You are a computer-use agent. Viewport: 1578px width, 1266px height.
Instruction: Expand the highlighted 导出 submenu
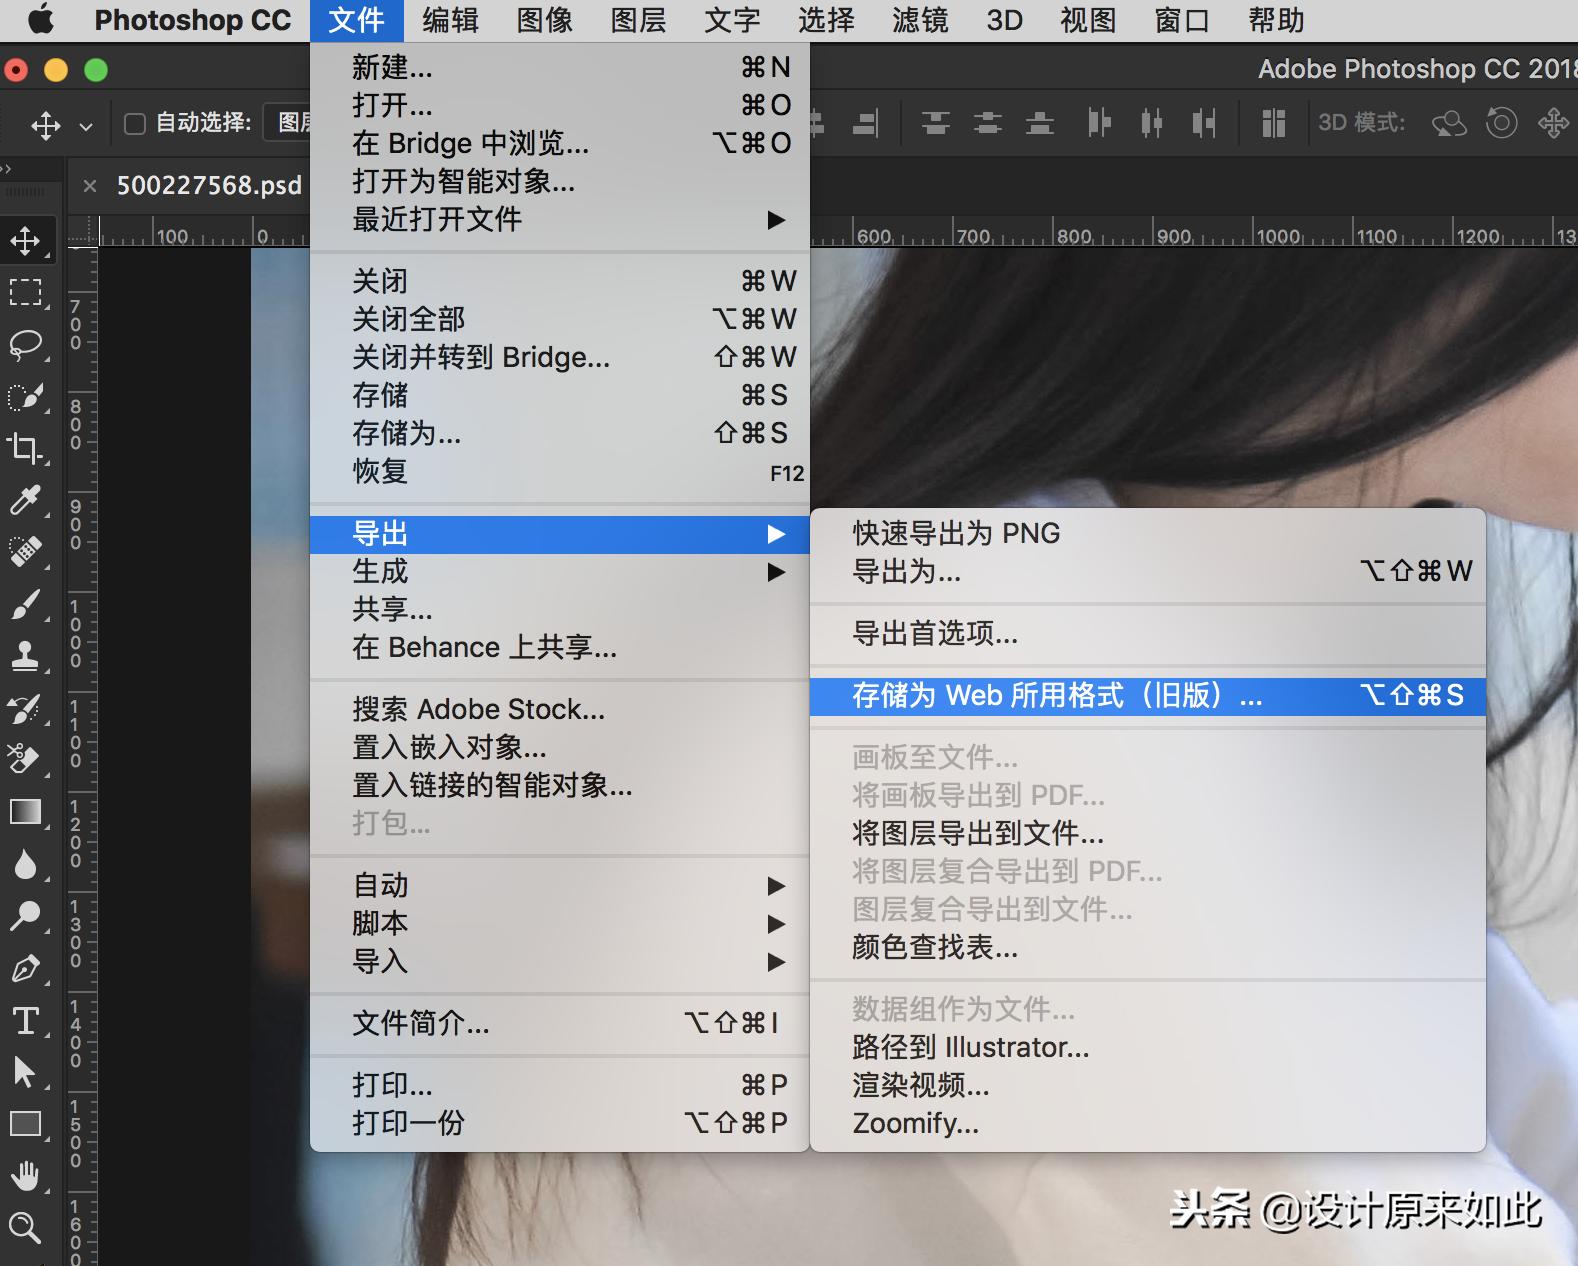559,534
